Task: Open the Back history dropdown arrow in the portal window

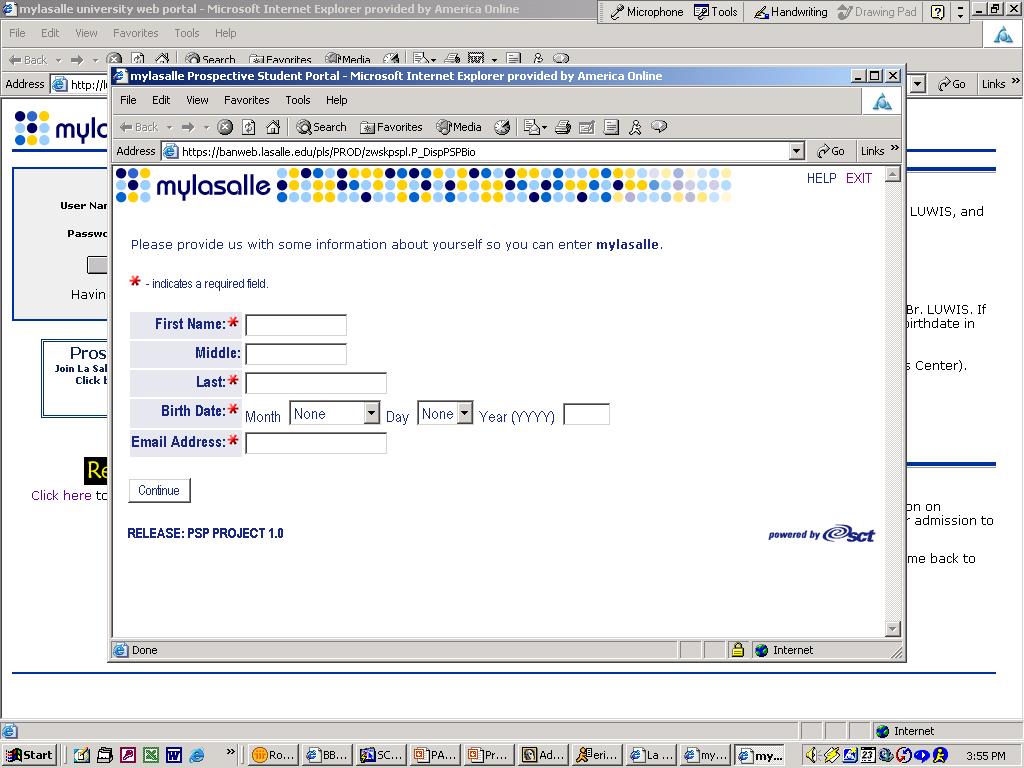Action: click(x=169, y=127)
